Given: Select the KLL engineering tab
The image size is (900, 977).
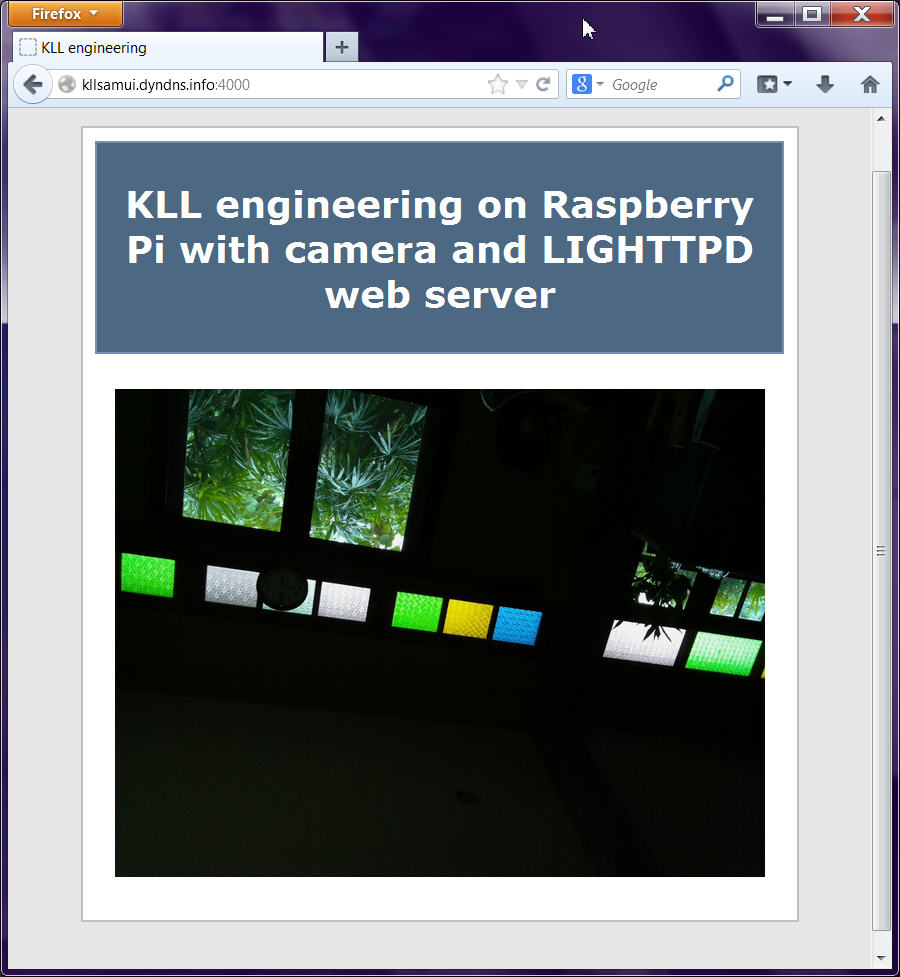Looking at the screenshot, I should [x=165, y=47].
